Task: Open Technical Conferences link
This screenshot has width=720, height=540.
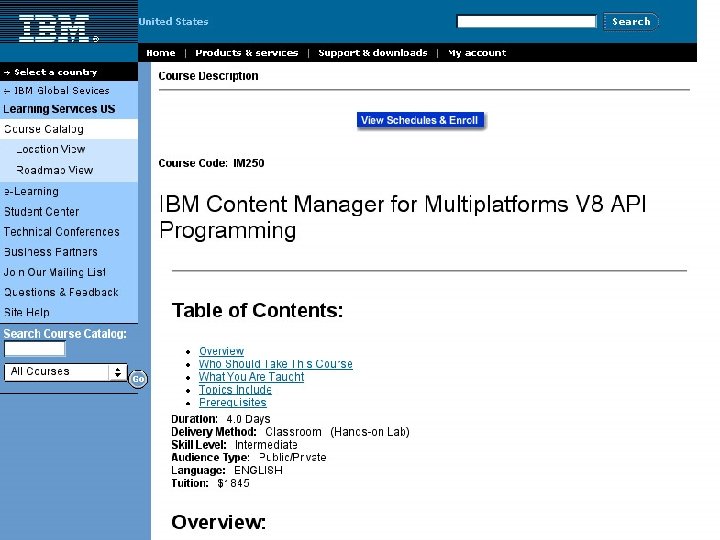Action: pyautogui.click(x=62, y=232)
